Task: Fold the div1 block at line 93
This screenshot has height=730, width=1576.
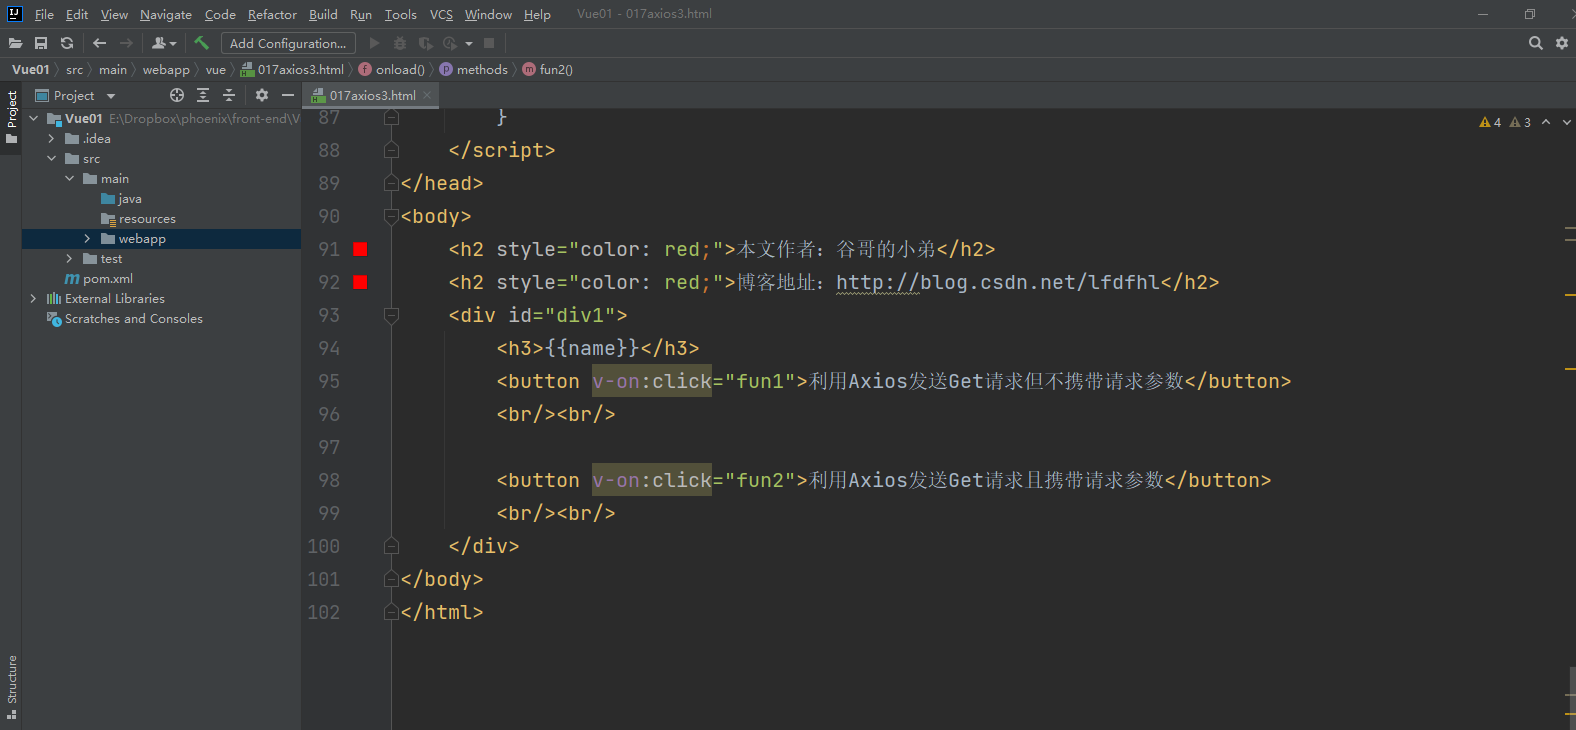Action: click(x=391, y=315)
